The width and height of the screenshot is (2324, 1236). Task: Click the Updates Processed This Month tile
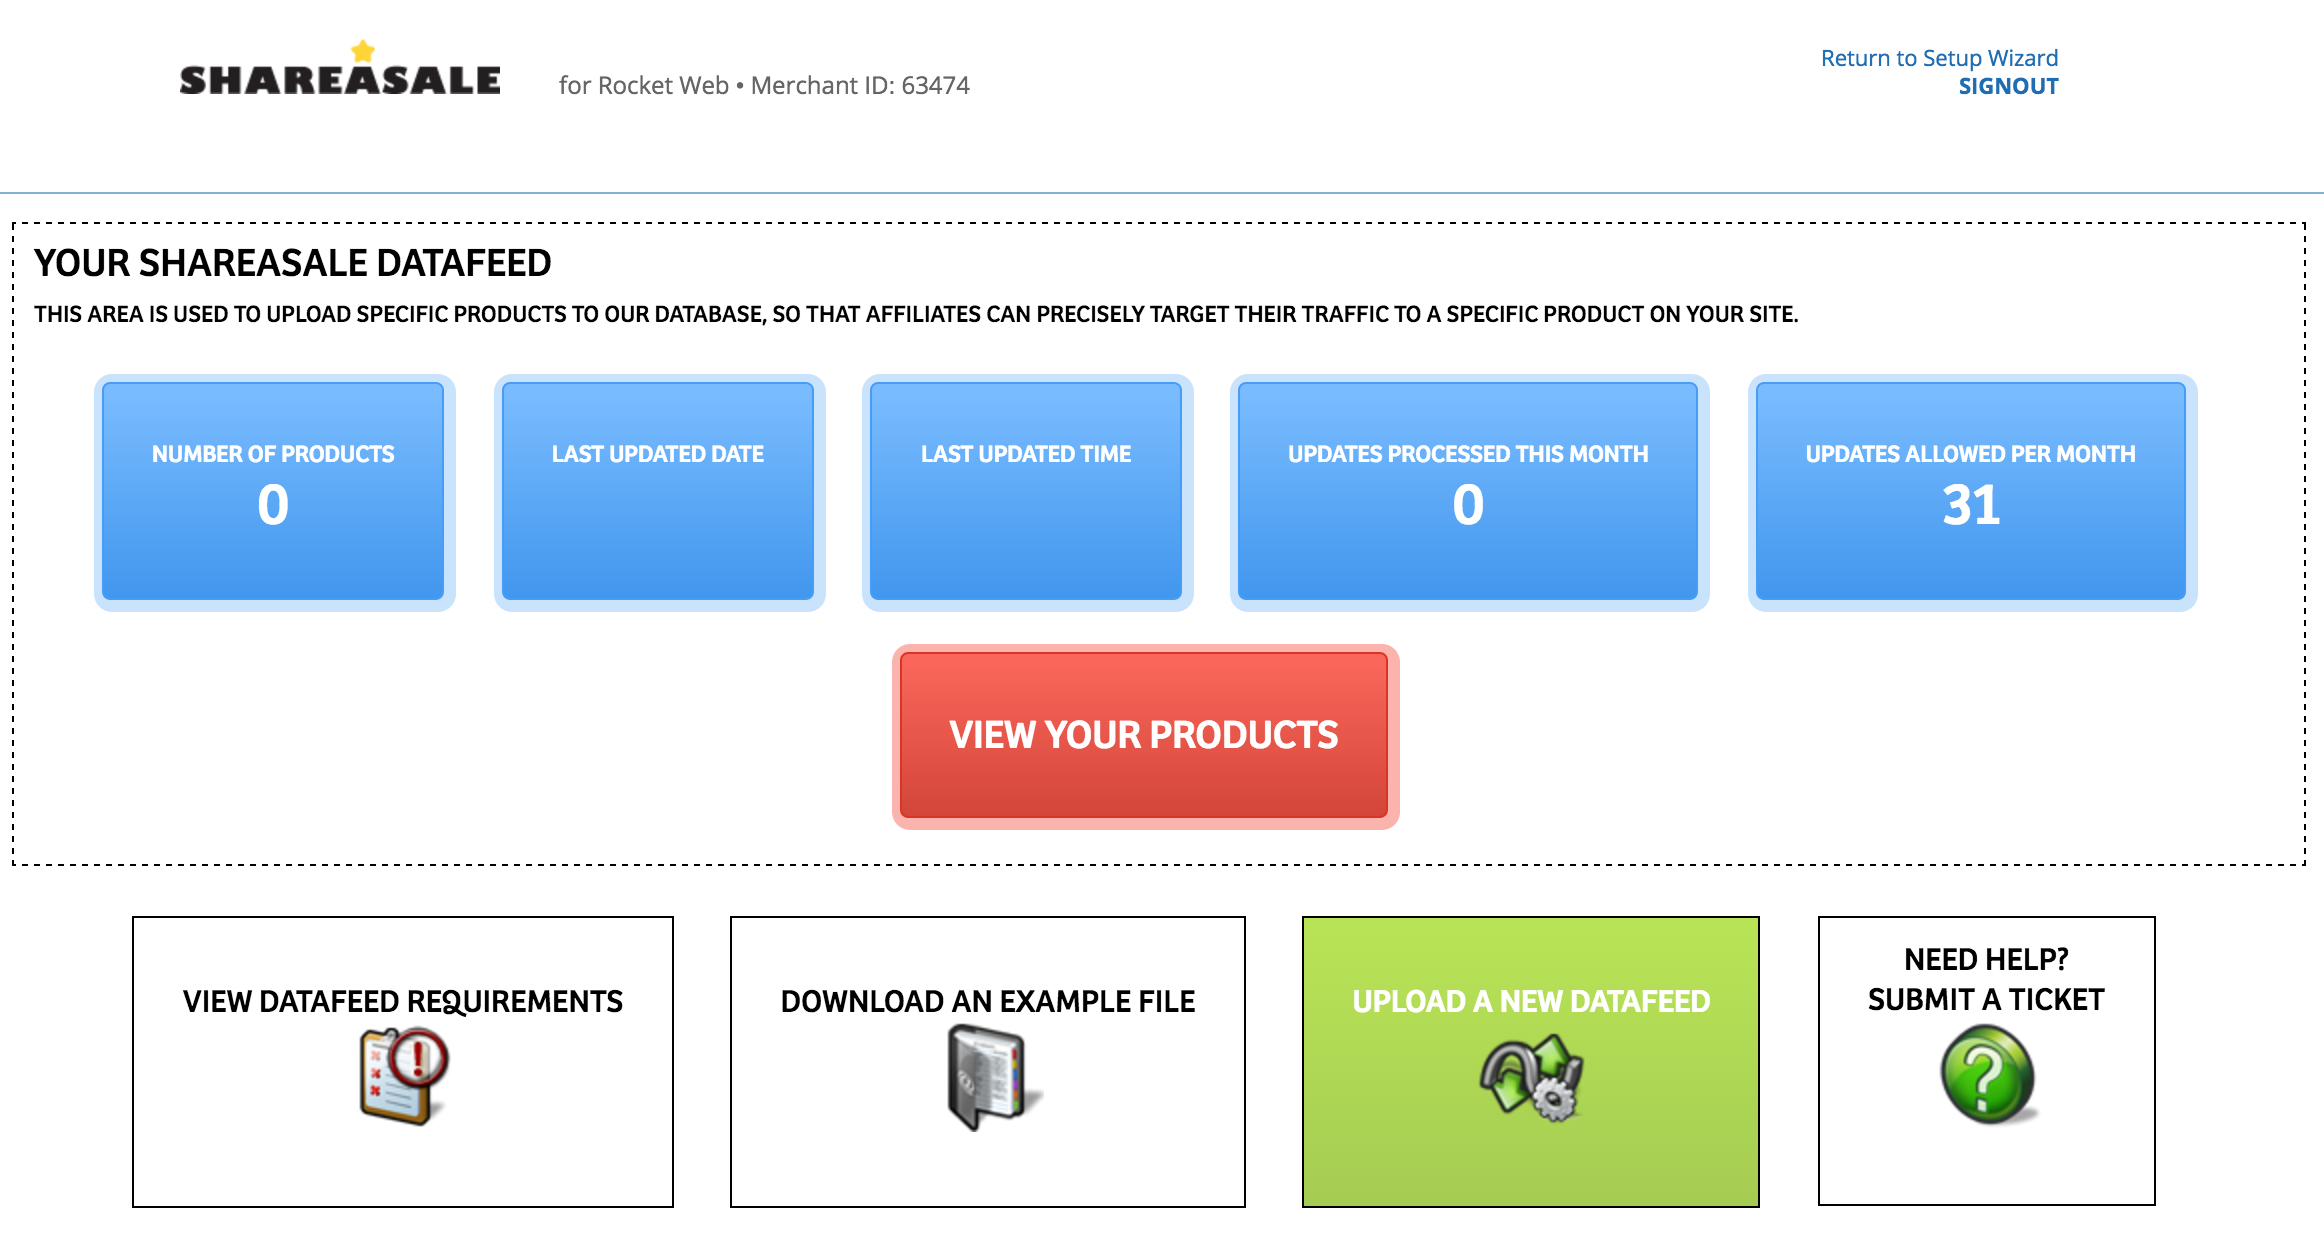(x=1468, y=491)
